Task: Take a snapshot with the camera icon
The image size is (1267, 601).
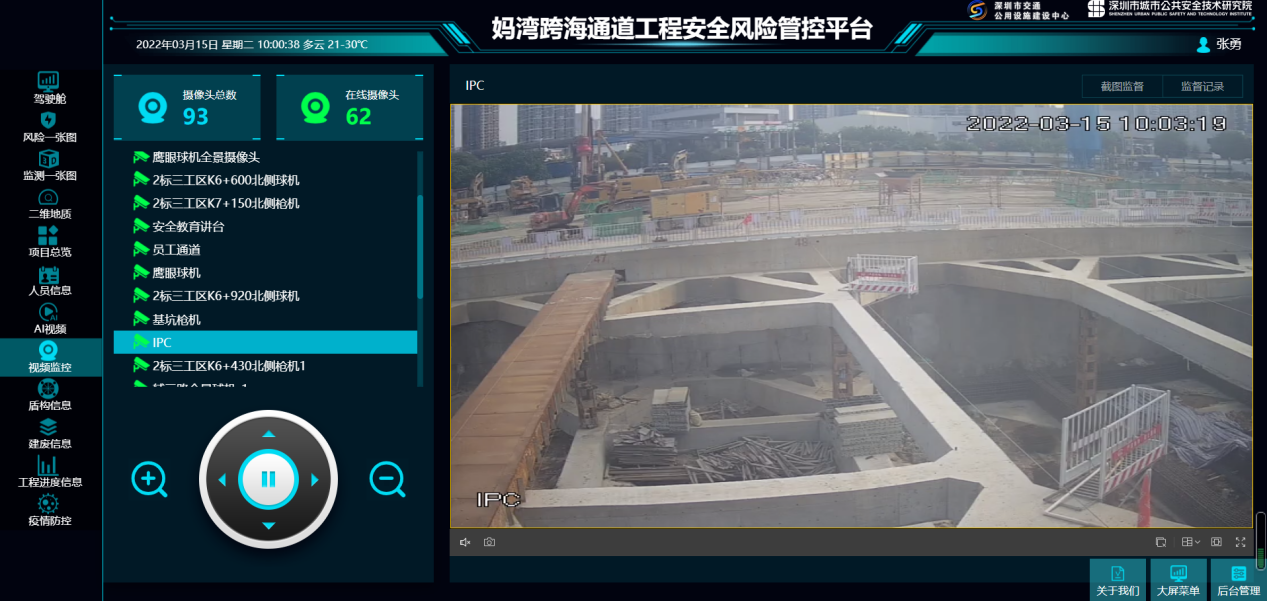Action: [489, 542]
